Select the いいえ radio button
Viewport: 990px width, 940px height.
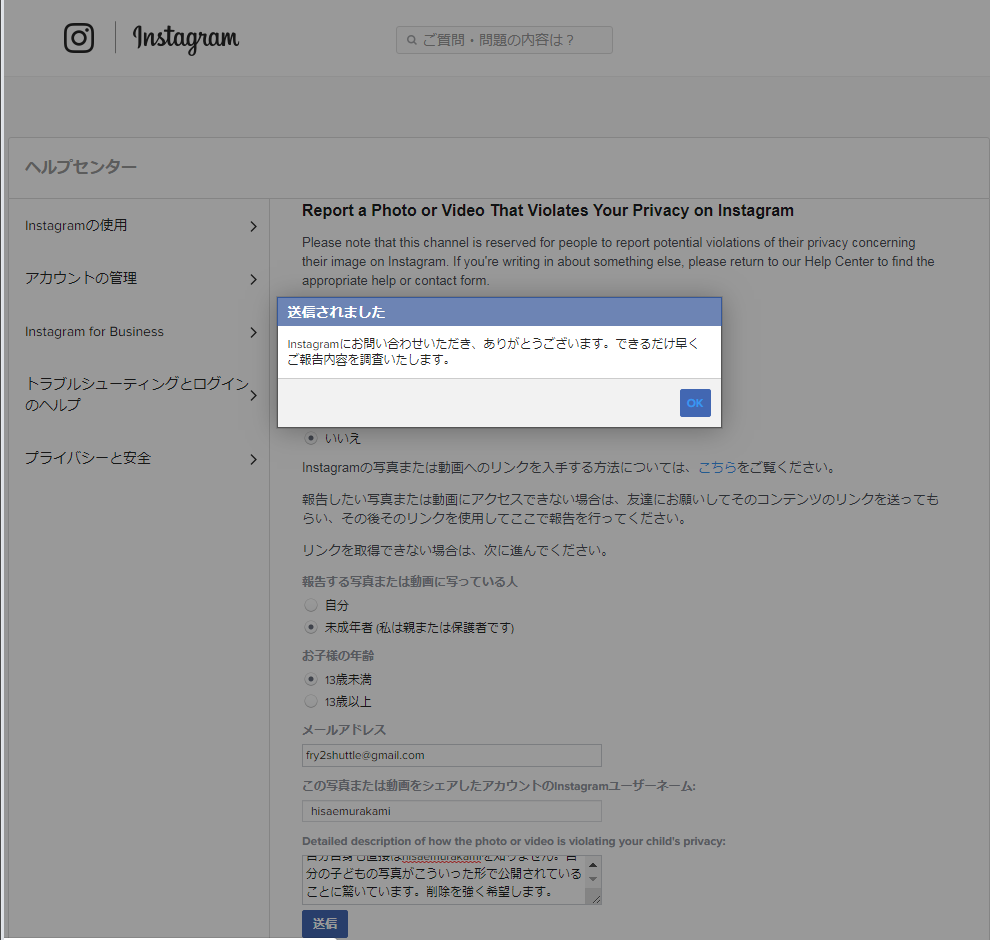click(x=311, y=438)
